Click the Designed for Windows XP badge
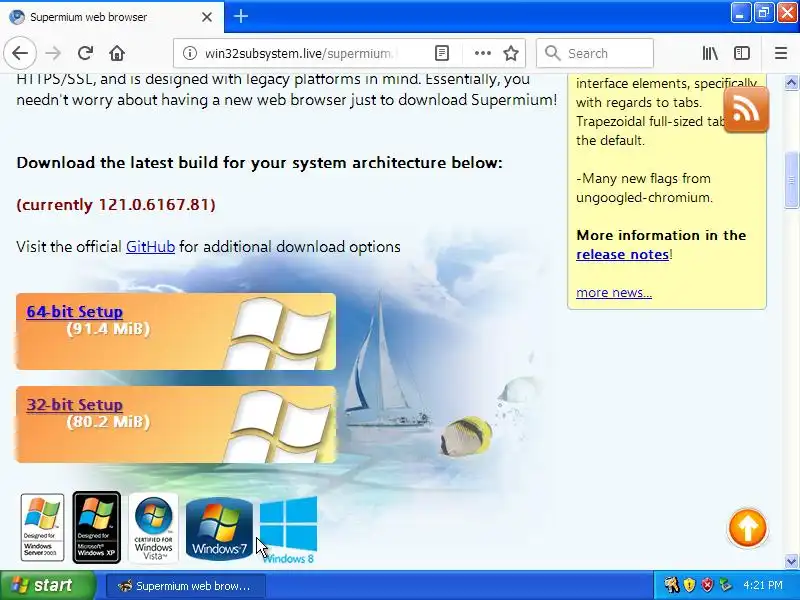The width and height of the screenshot is (800, 600). pos(96,527)
